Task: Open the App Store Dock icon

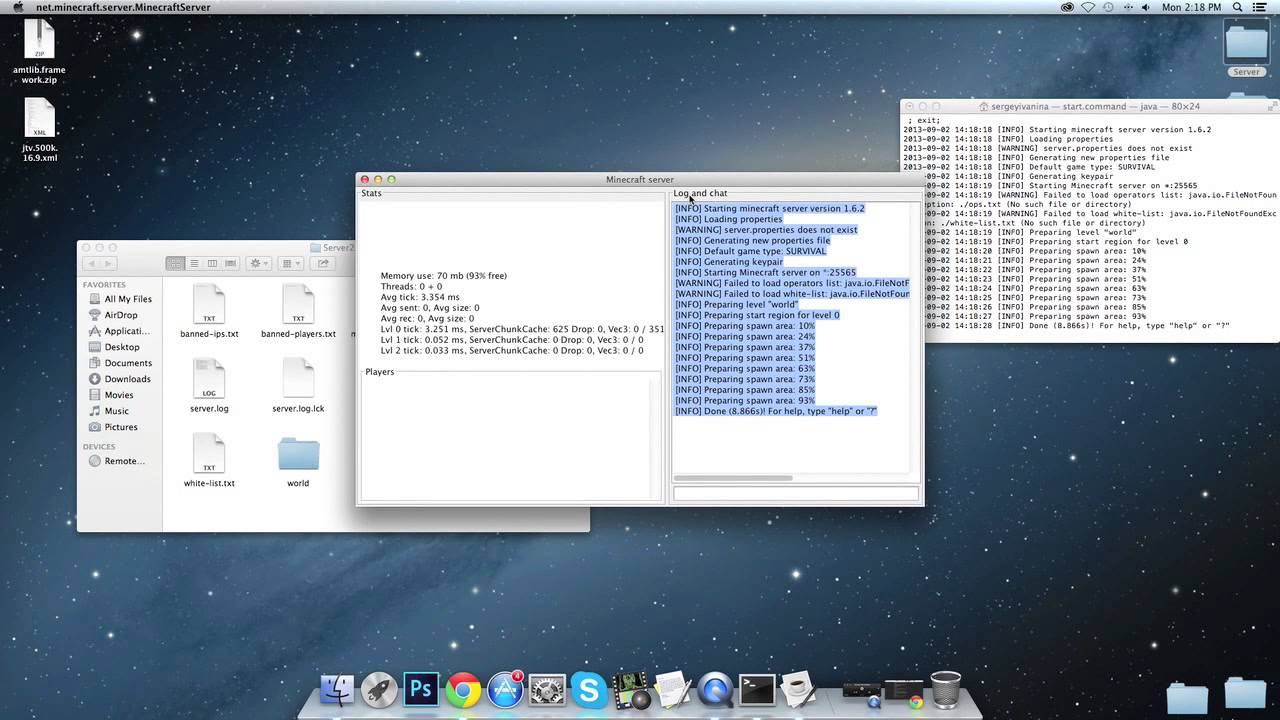Action: 505,690
